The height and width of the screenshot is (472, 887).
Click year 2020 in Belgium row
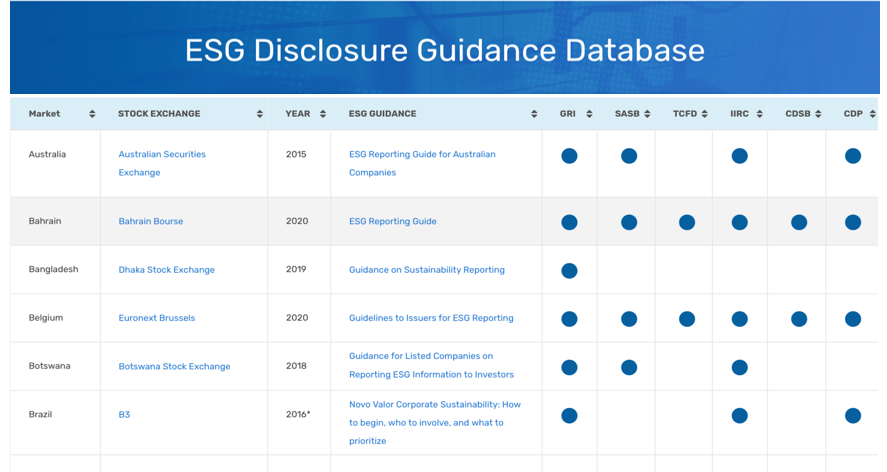[x=297, y=317]
